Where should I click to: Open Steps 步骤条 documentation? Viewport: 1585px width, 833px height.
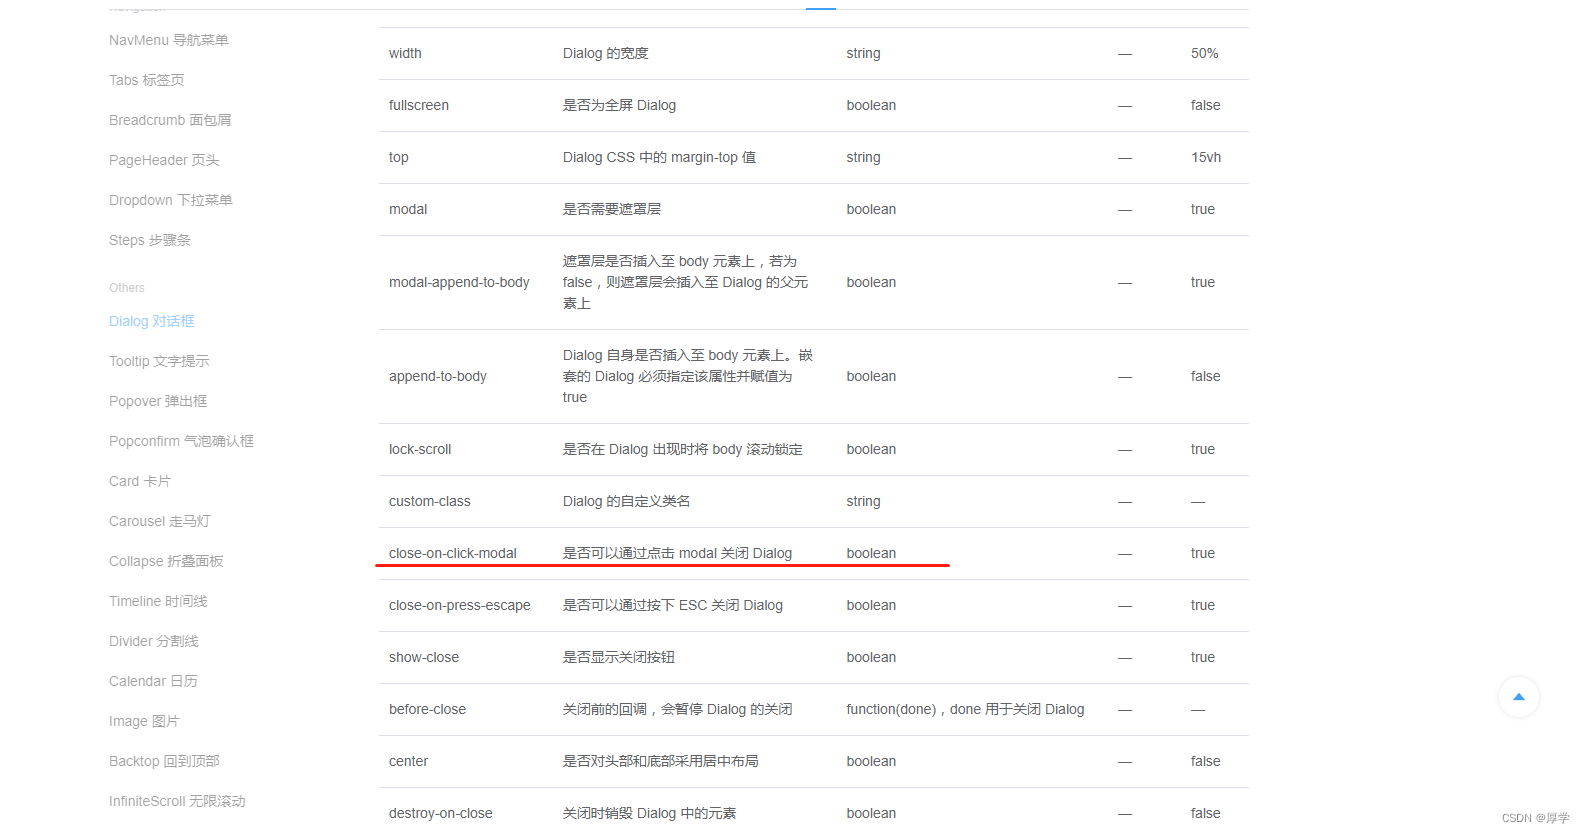150,240
